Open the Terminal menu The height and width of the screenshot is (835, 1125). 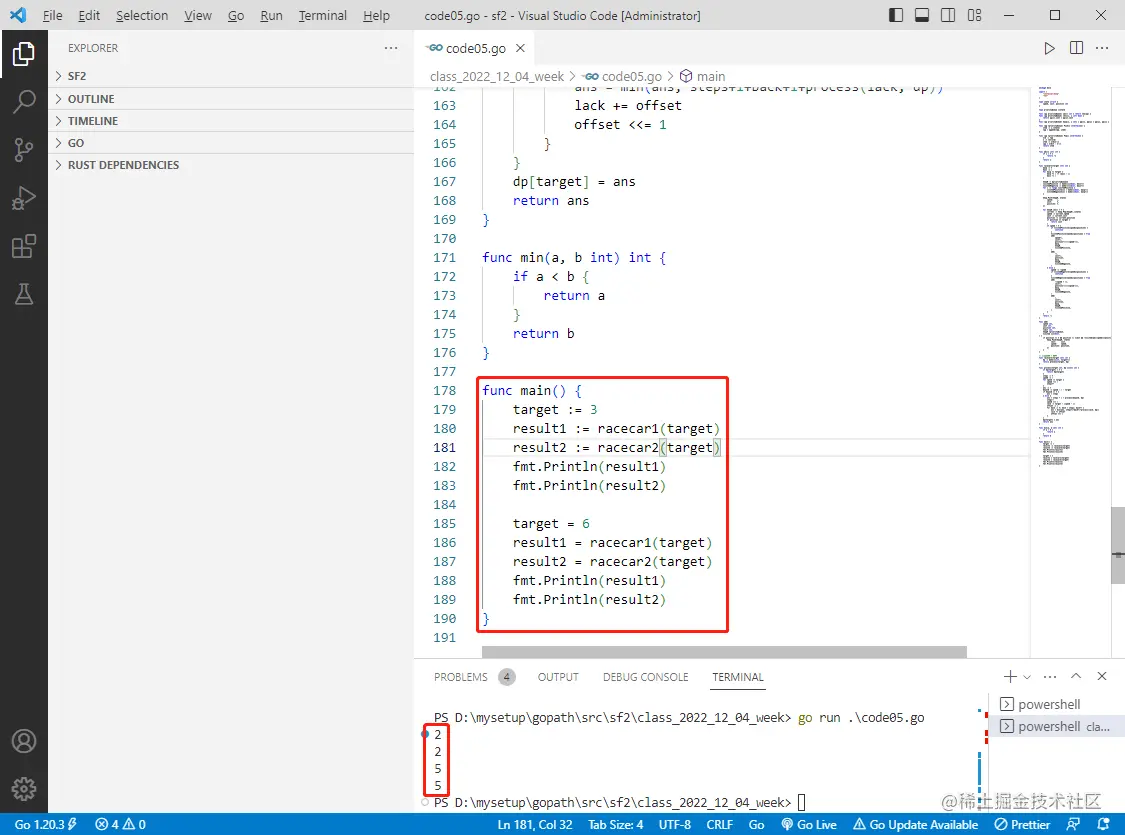coord(322,15)
